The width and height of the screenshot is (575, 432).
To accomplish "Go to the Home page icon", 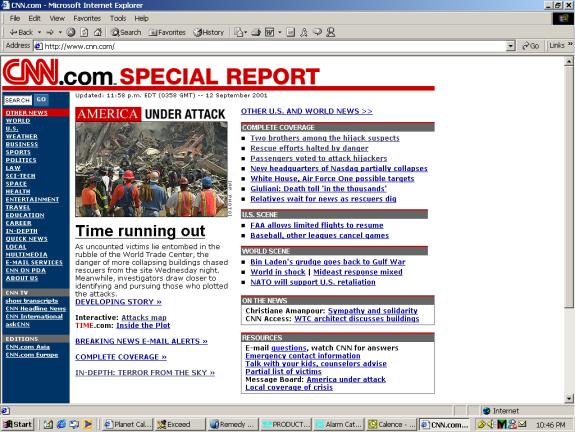I will (98, 32).
